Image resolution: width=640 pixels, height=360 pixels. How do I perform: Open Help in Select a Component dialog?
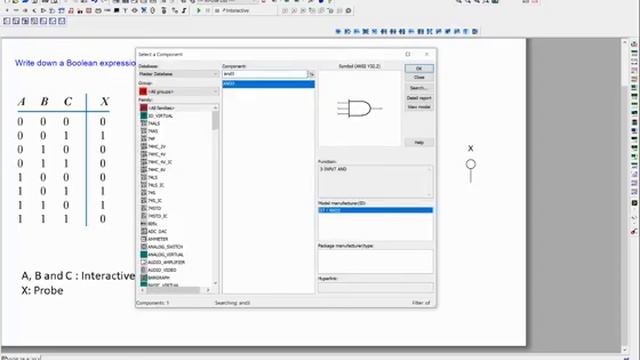pyautogui.click(x=419, y=142)
